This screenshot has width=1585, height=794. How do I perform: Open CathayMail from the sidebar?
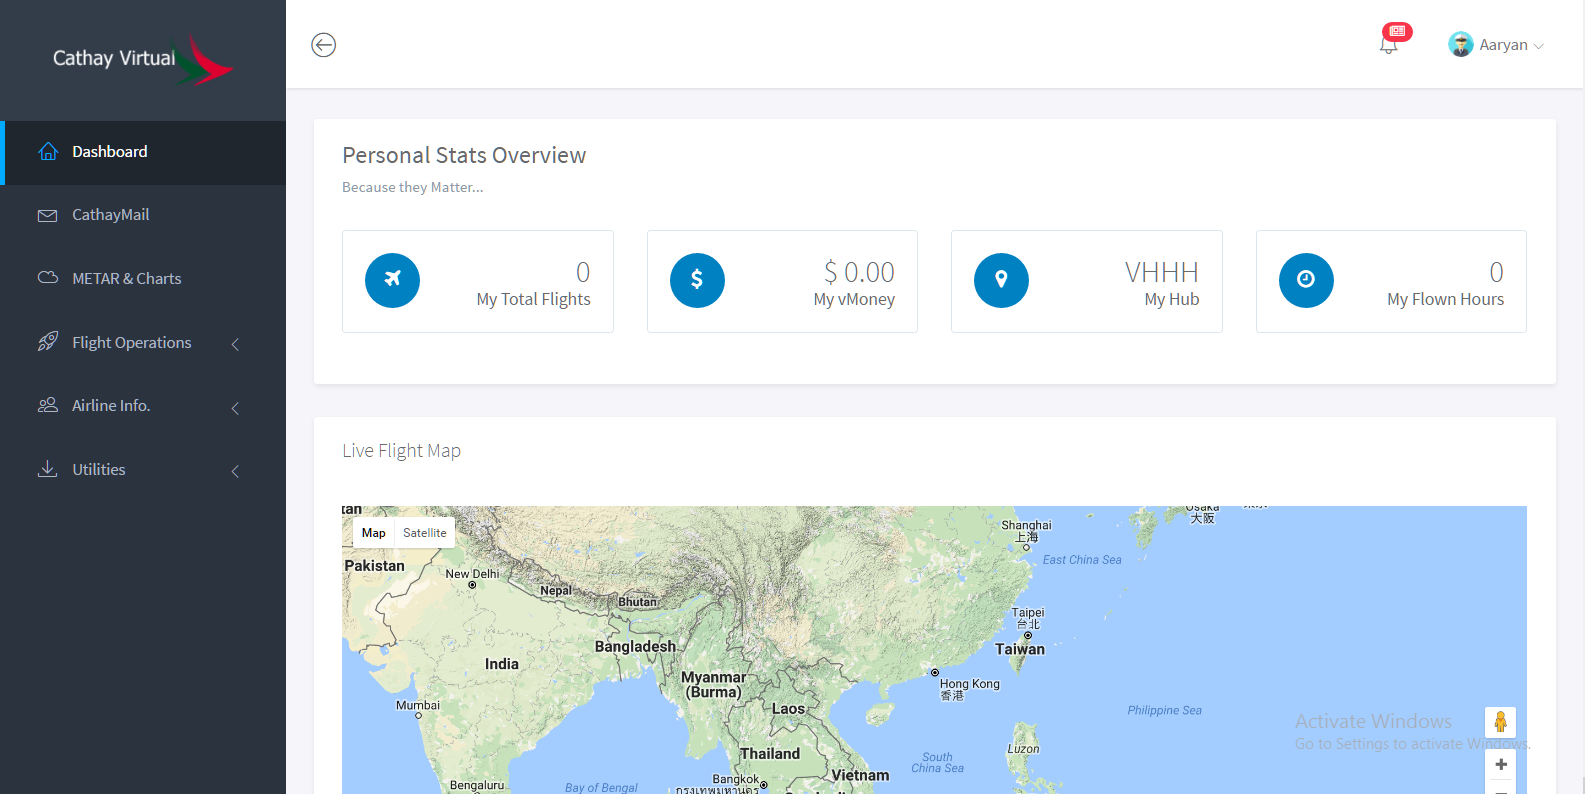[143, 215]
